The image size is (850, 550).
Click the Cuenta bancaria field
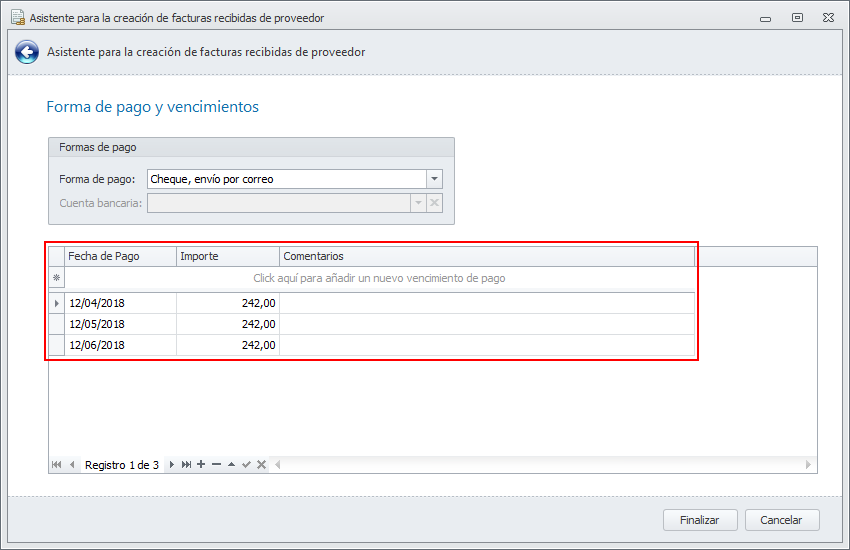[279, 203]
